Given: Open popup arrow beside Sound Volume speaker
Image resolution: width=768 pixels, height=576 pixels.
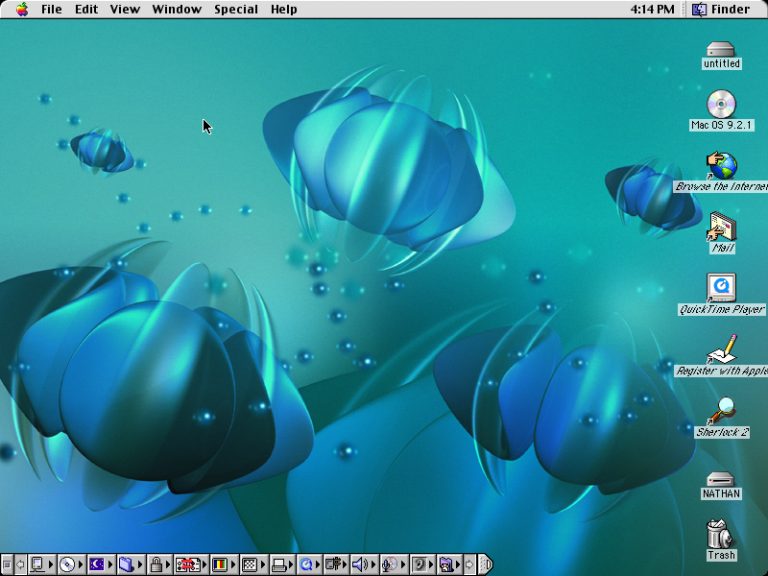Looking at the screenshot, I should click(x=374, y=564).
